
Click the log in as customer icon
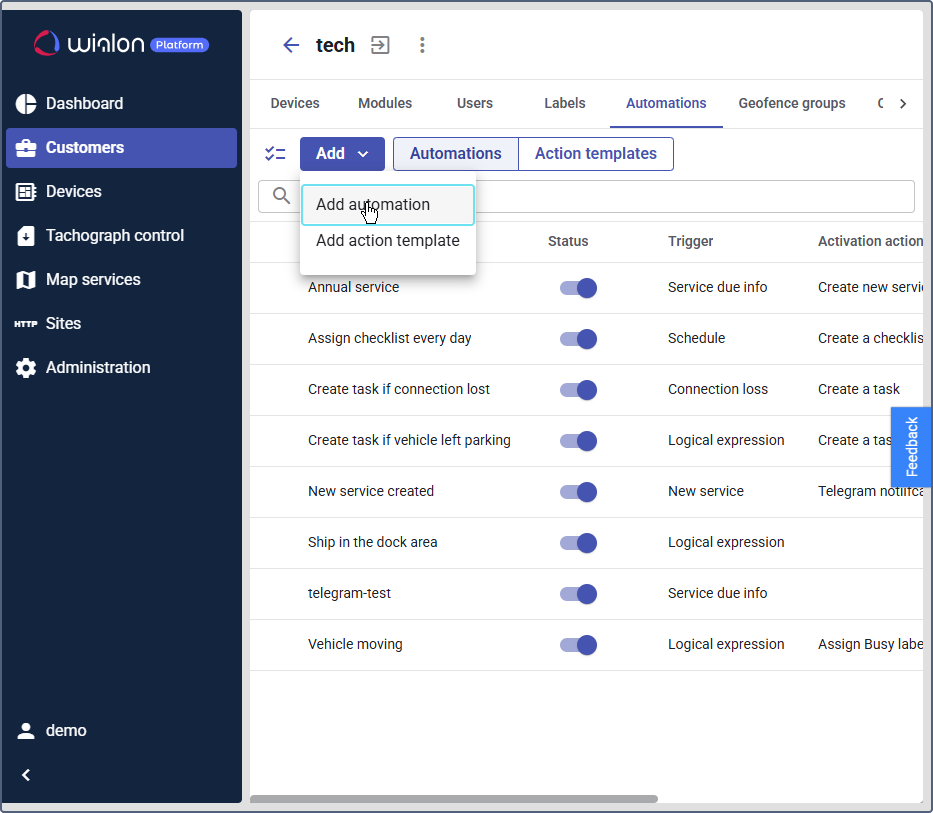click(x=380, y=45)
